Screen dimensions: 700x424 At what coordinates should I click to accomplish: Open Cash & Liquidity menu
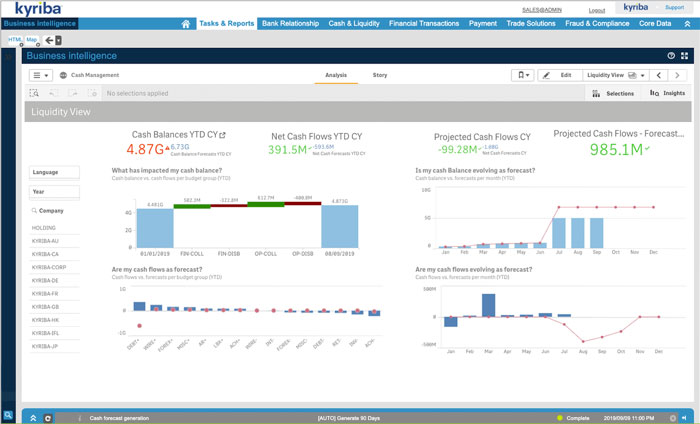354,24
